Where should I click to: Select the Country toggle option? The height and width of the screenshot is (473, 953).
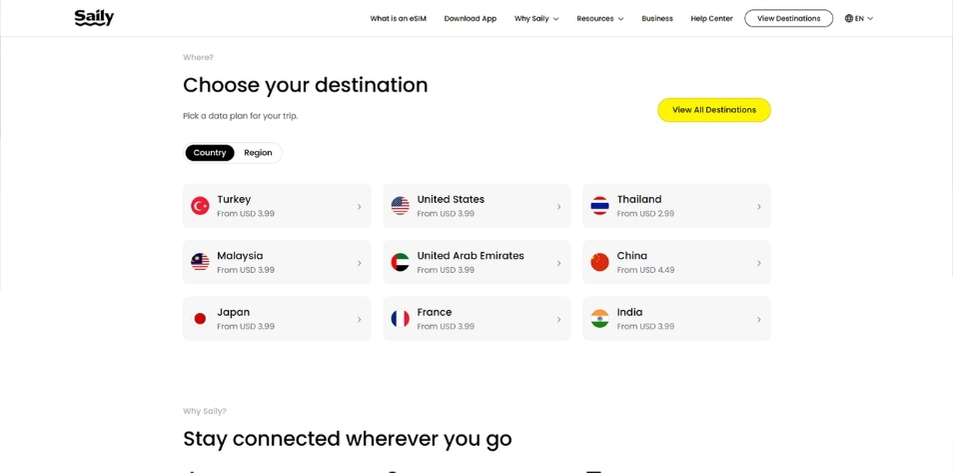[209, 153]
